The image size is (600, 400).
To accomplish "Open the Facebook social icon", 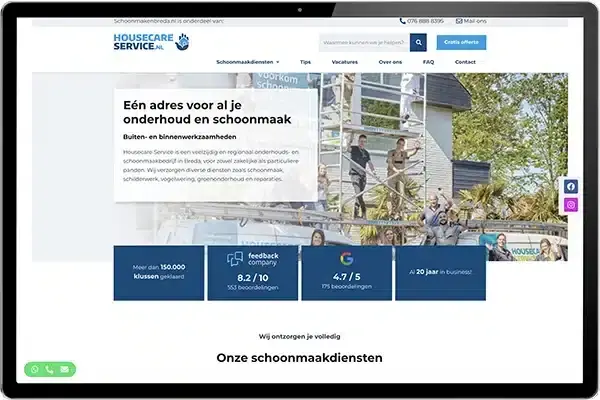I will (571, 186).
